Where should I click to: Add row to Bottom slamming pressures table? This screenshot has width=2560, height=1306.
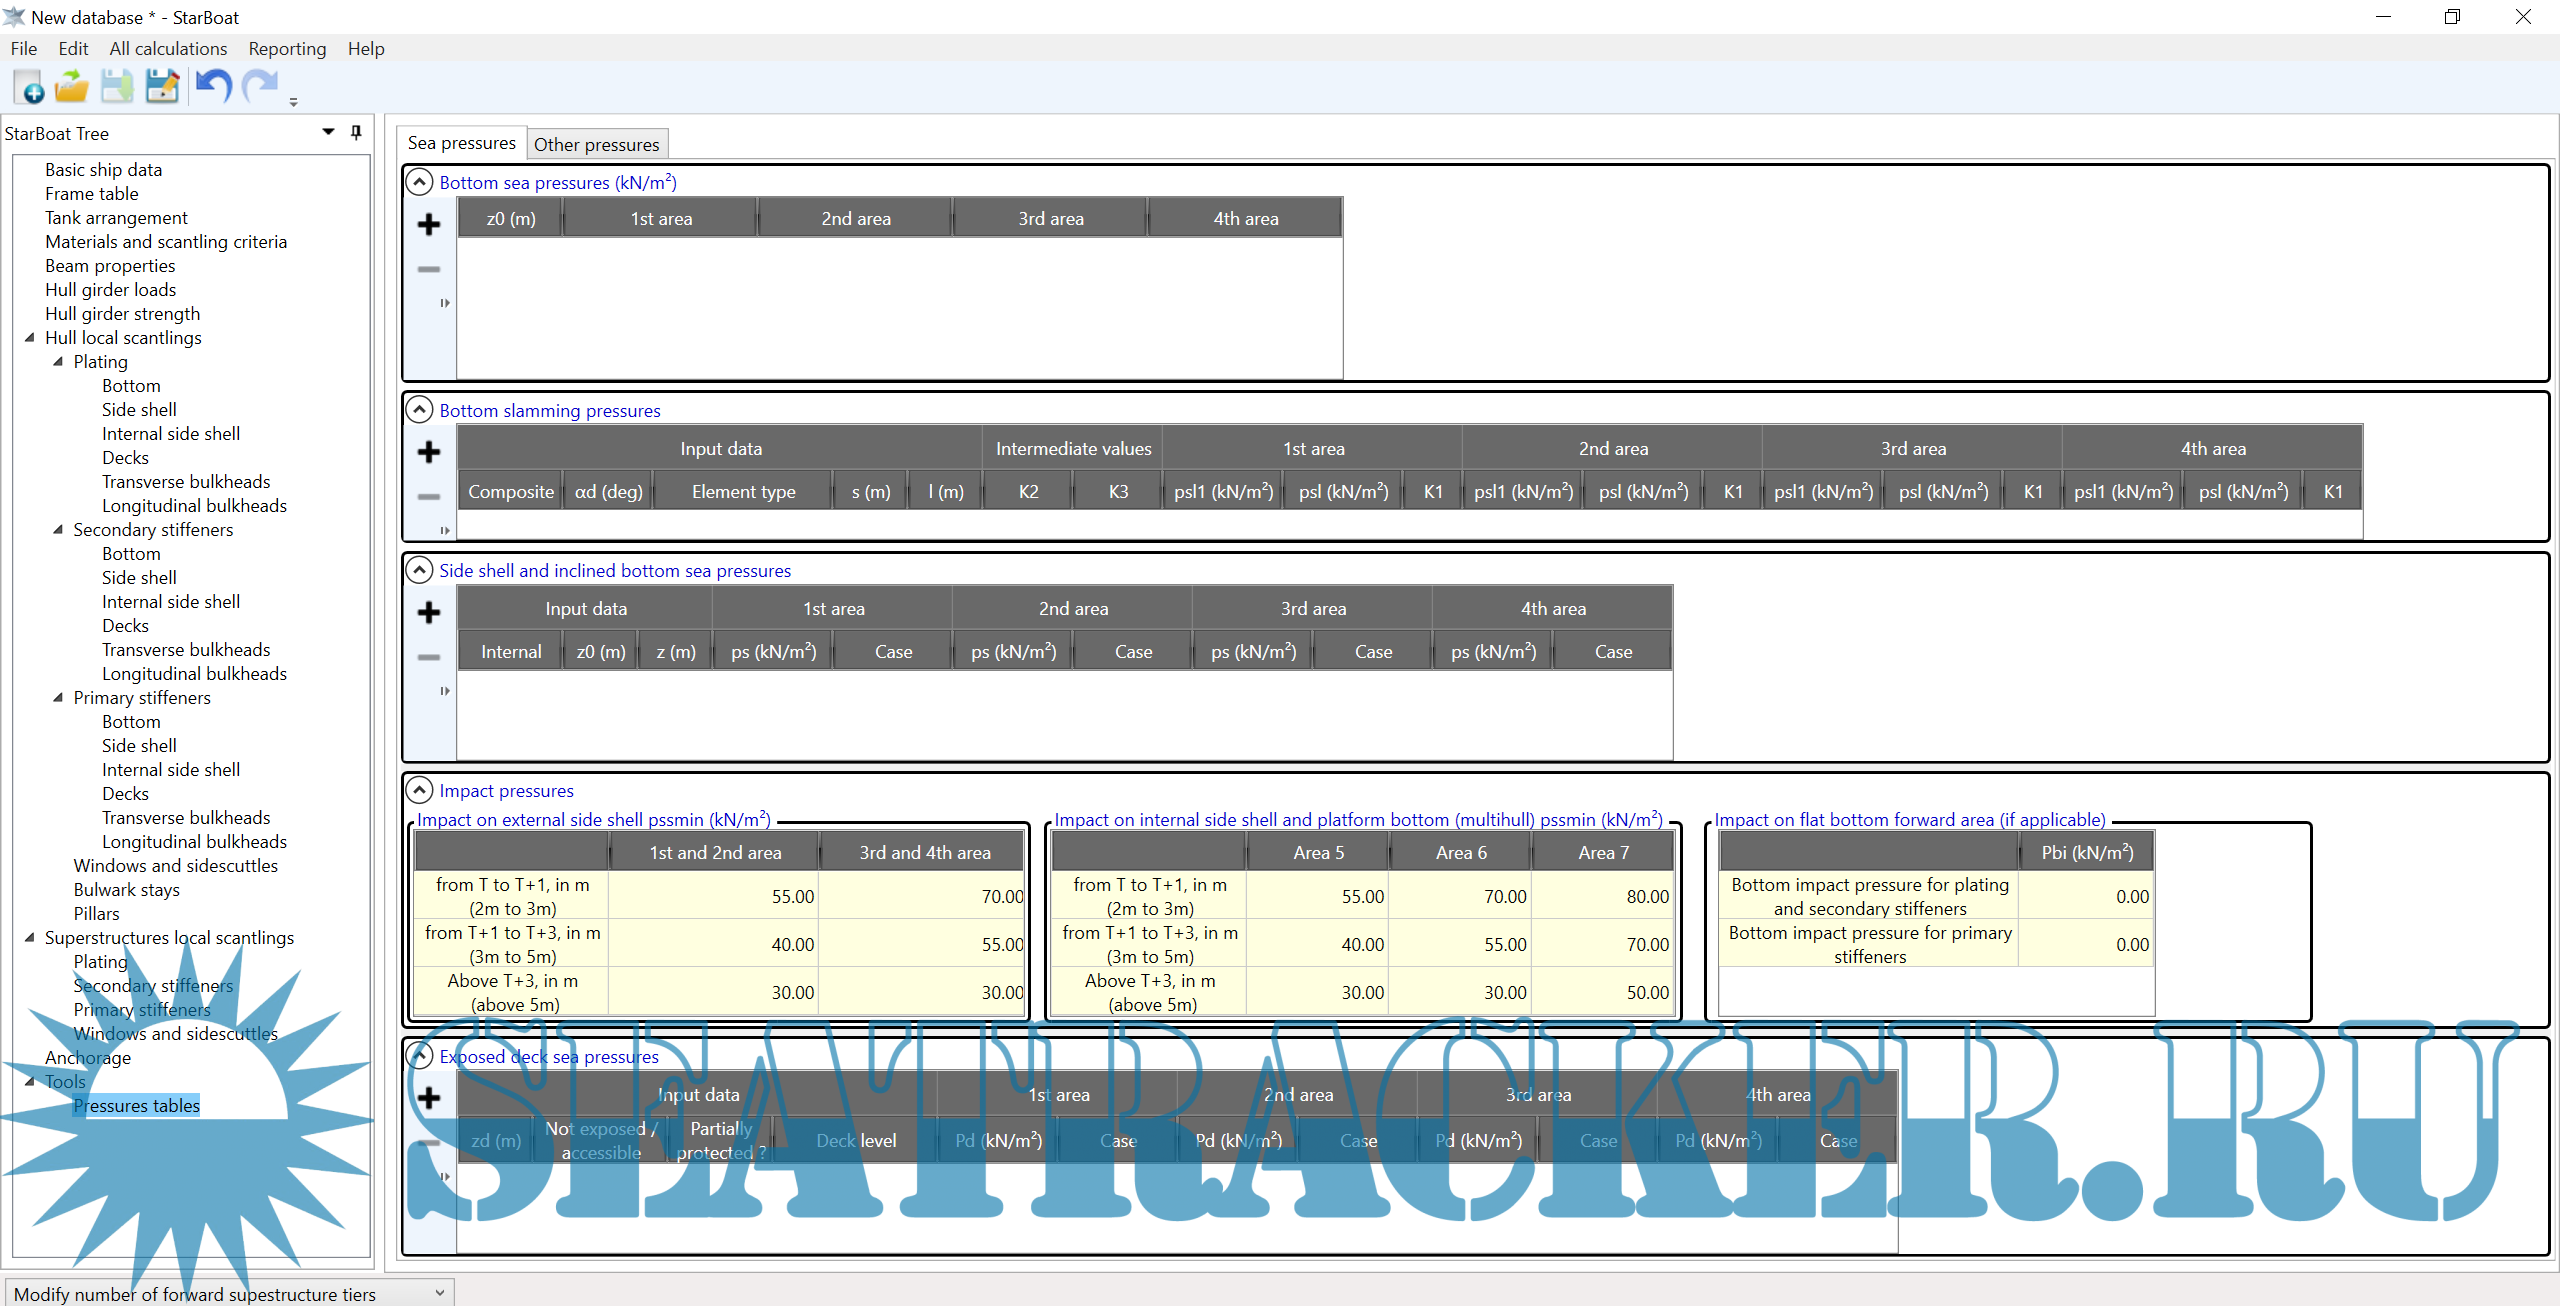[429, 452]
